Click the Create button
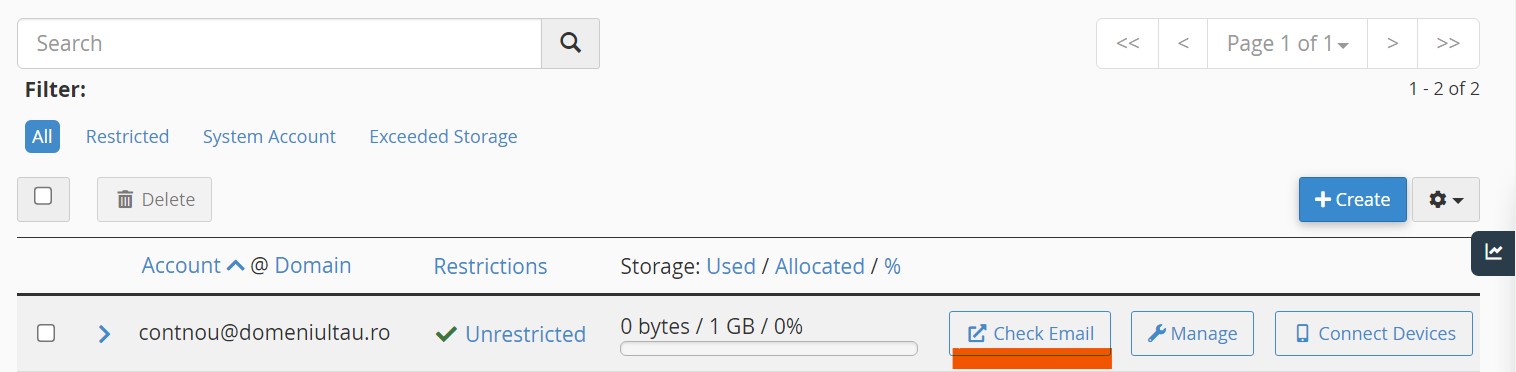 pos(1352,199)
